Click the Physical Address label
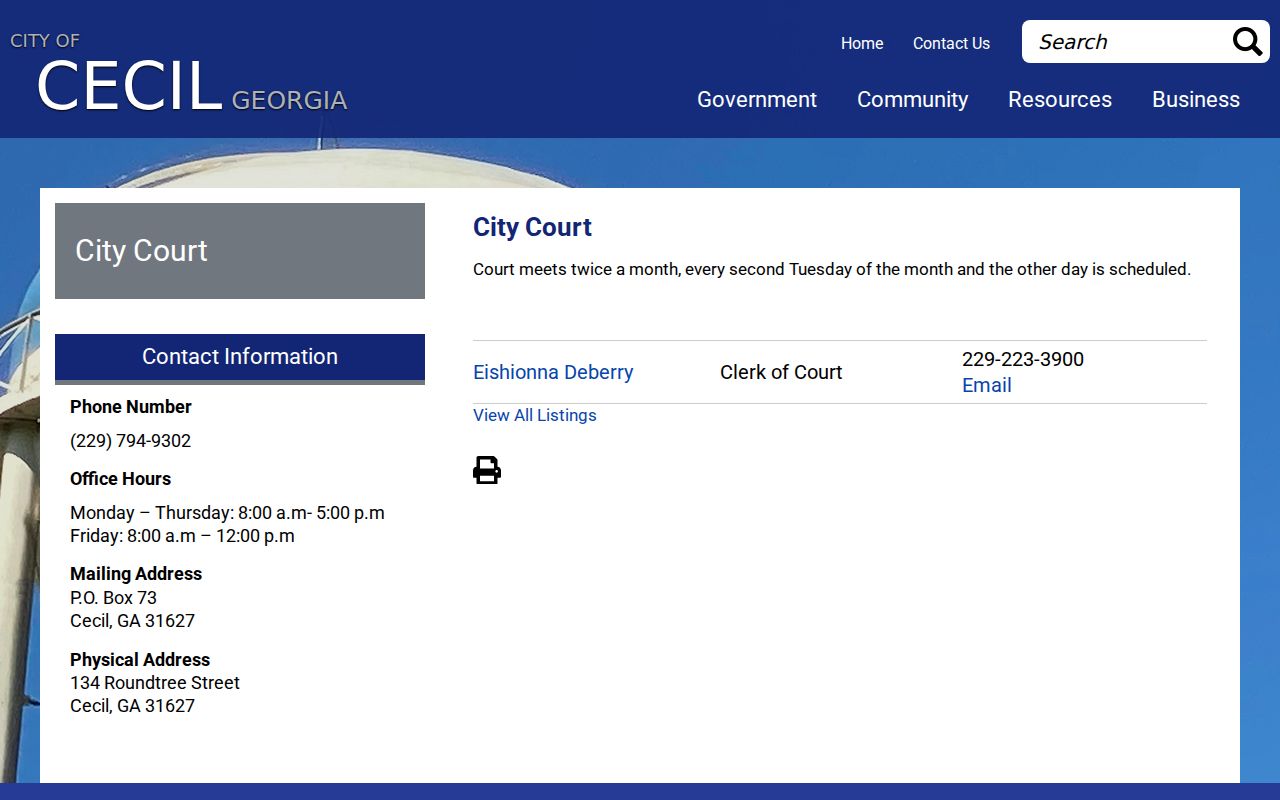Screen dimensions: 1280x800 [x=140, y=660]
